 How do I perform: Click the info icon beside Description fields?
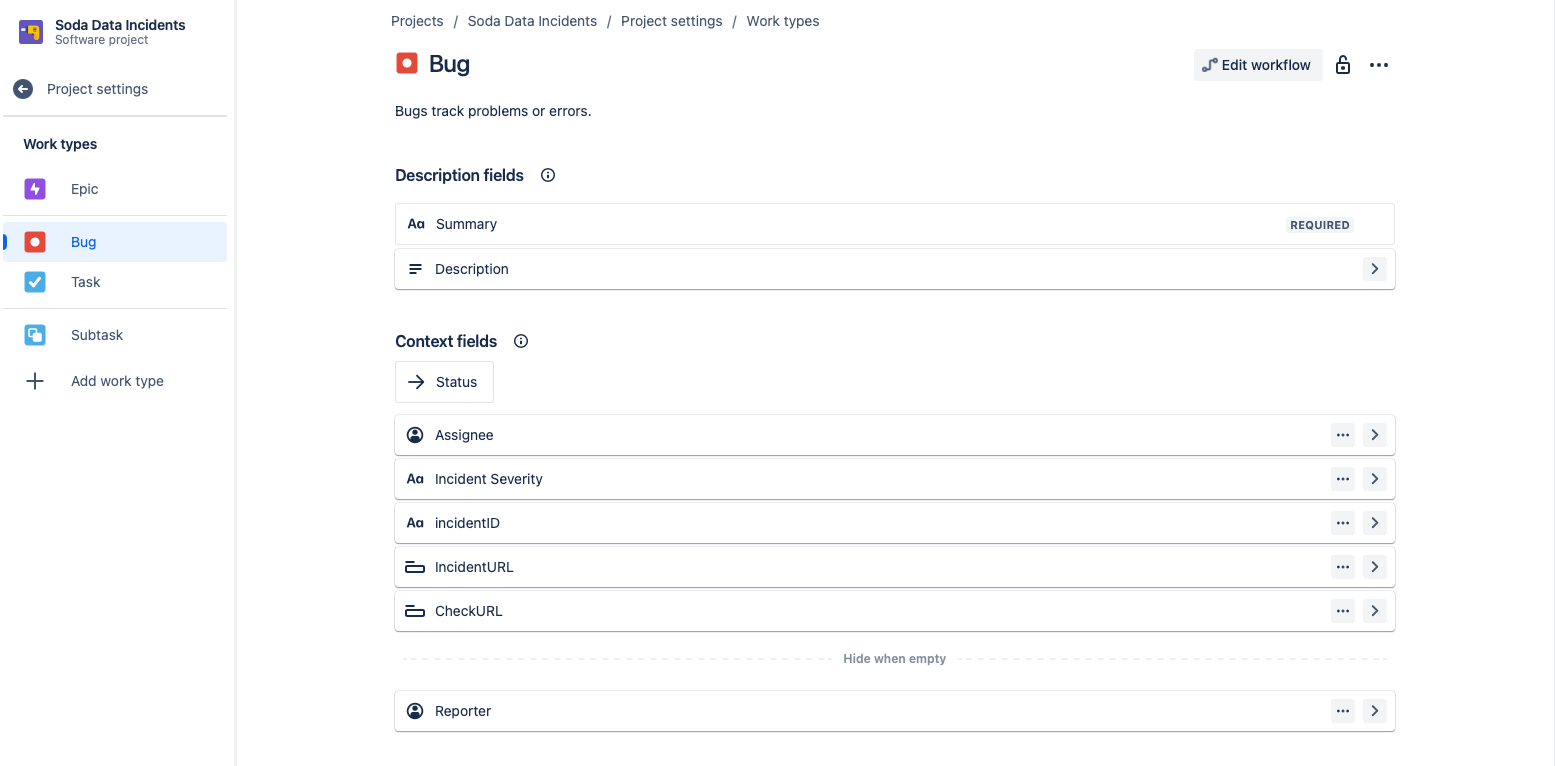point(548,175)
